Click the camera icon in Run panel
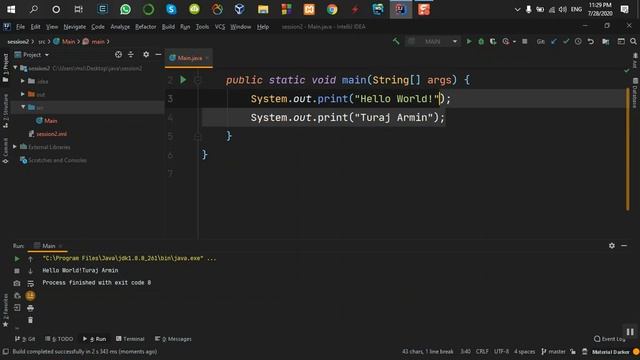The width and height of the screenshot is (640, 360). click(x=17, y=283)
